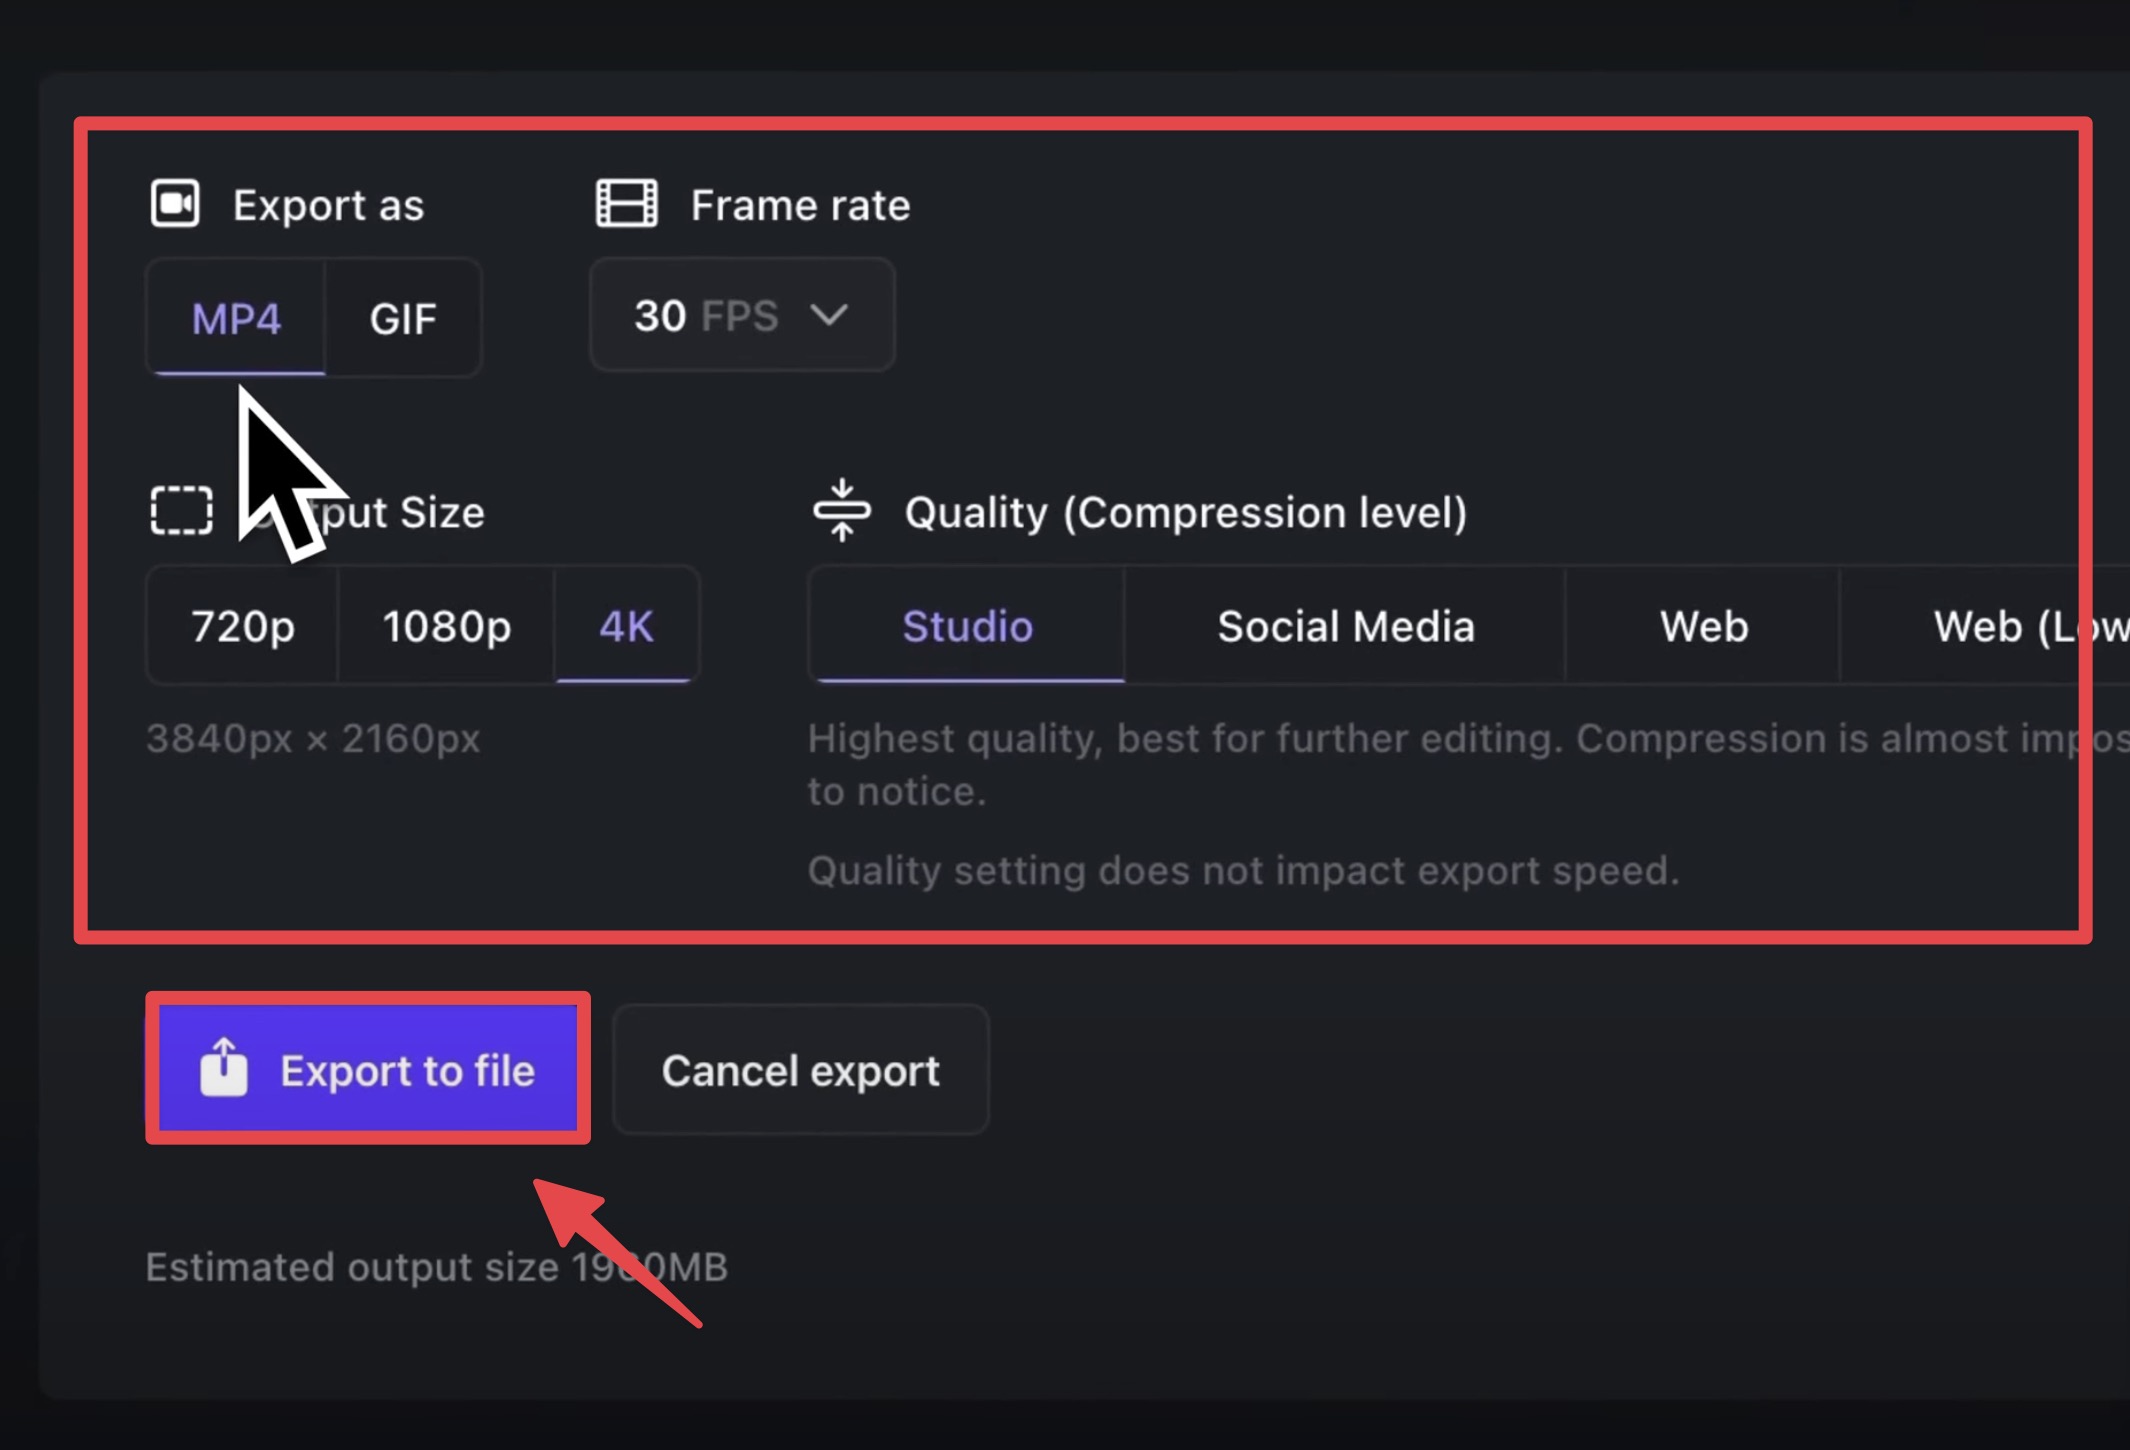This screenshot has height=1450, width=2130.
Task: Click the Export to file button
Action: point(368,1069)
